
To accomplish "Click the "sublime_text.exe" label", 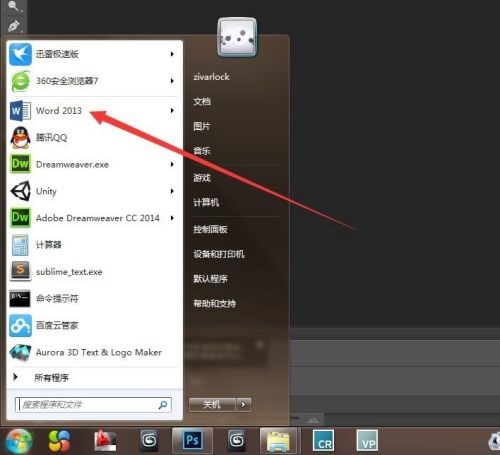I will 69,272.
